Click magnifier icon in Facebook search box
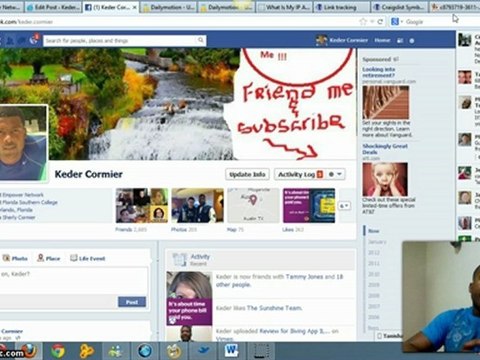This screenshot has width=480, height=360. (x=201, y=40)
